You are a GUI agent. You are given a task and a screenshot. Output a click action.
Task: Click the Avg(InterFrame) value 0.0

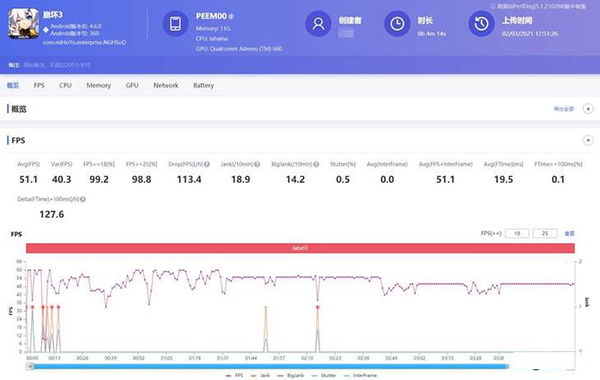(x=387, y=179)
